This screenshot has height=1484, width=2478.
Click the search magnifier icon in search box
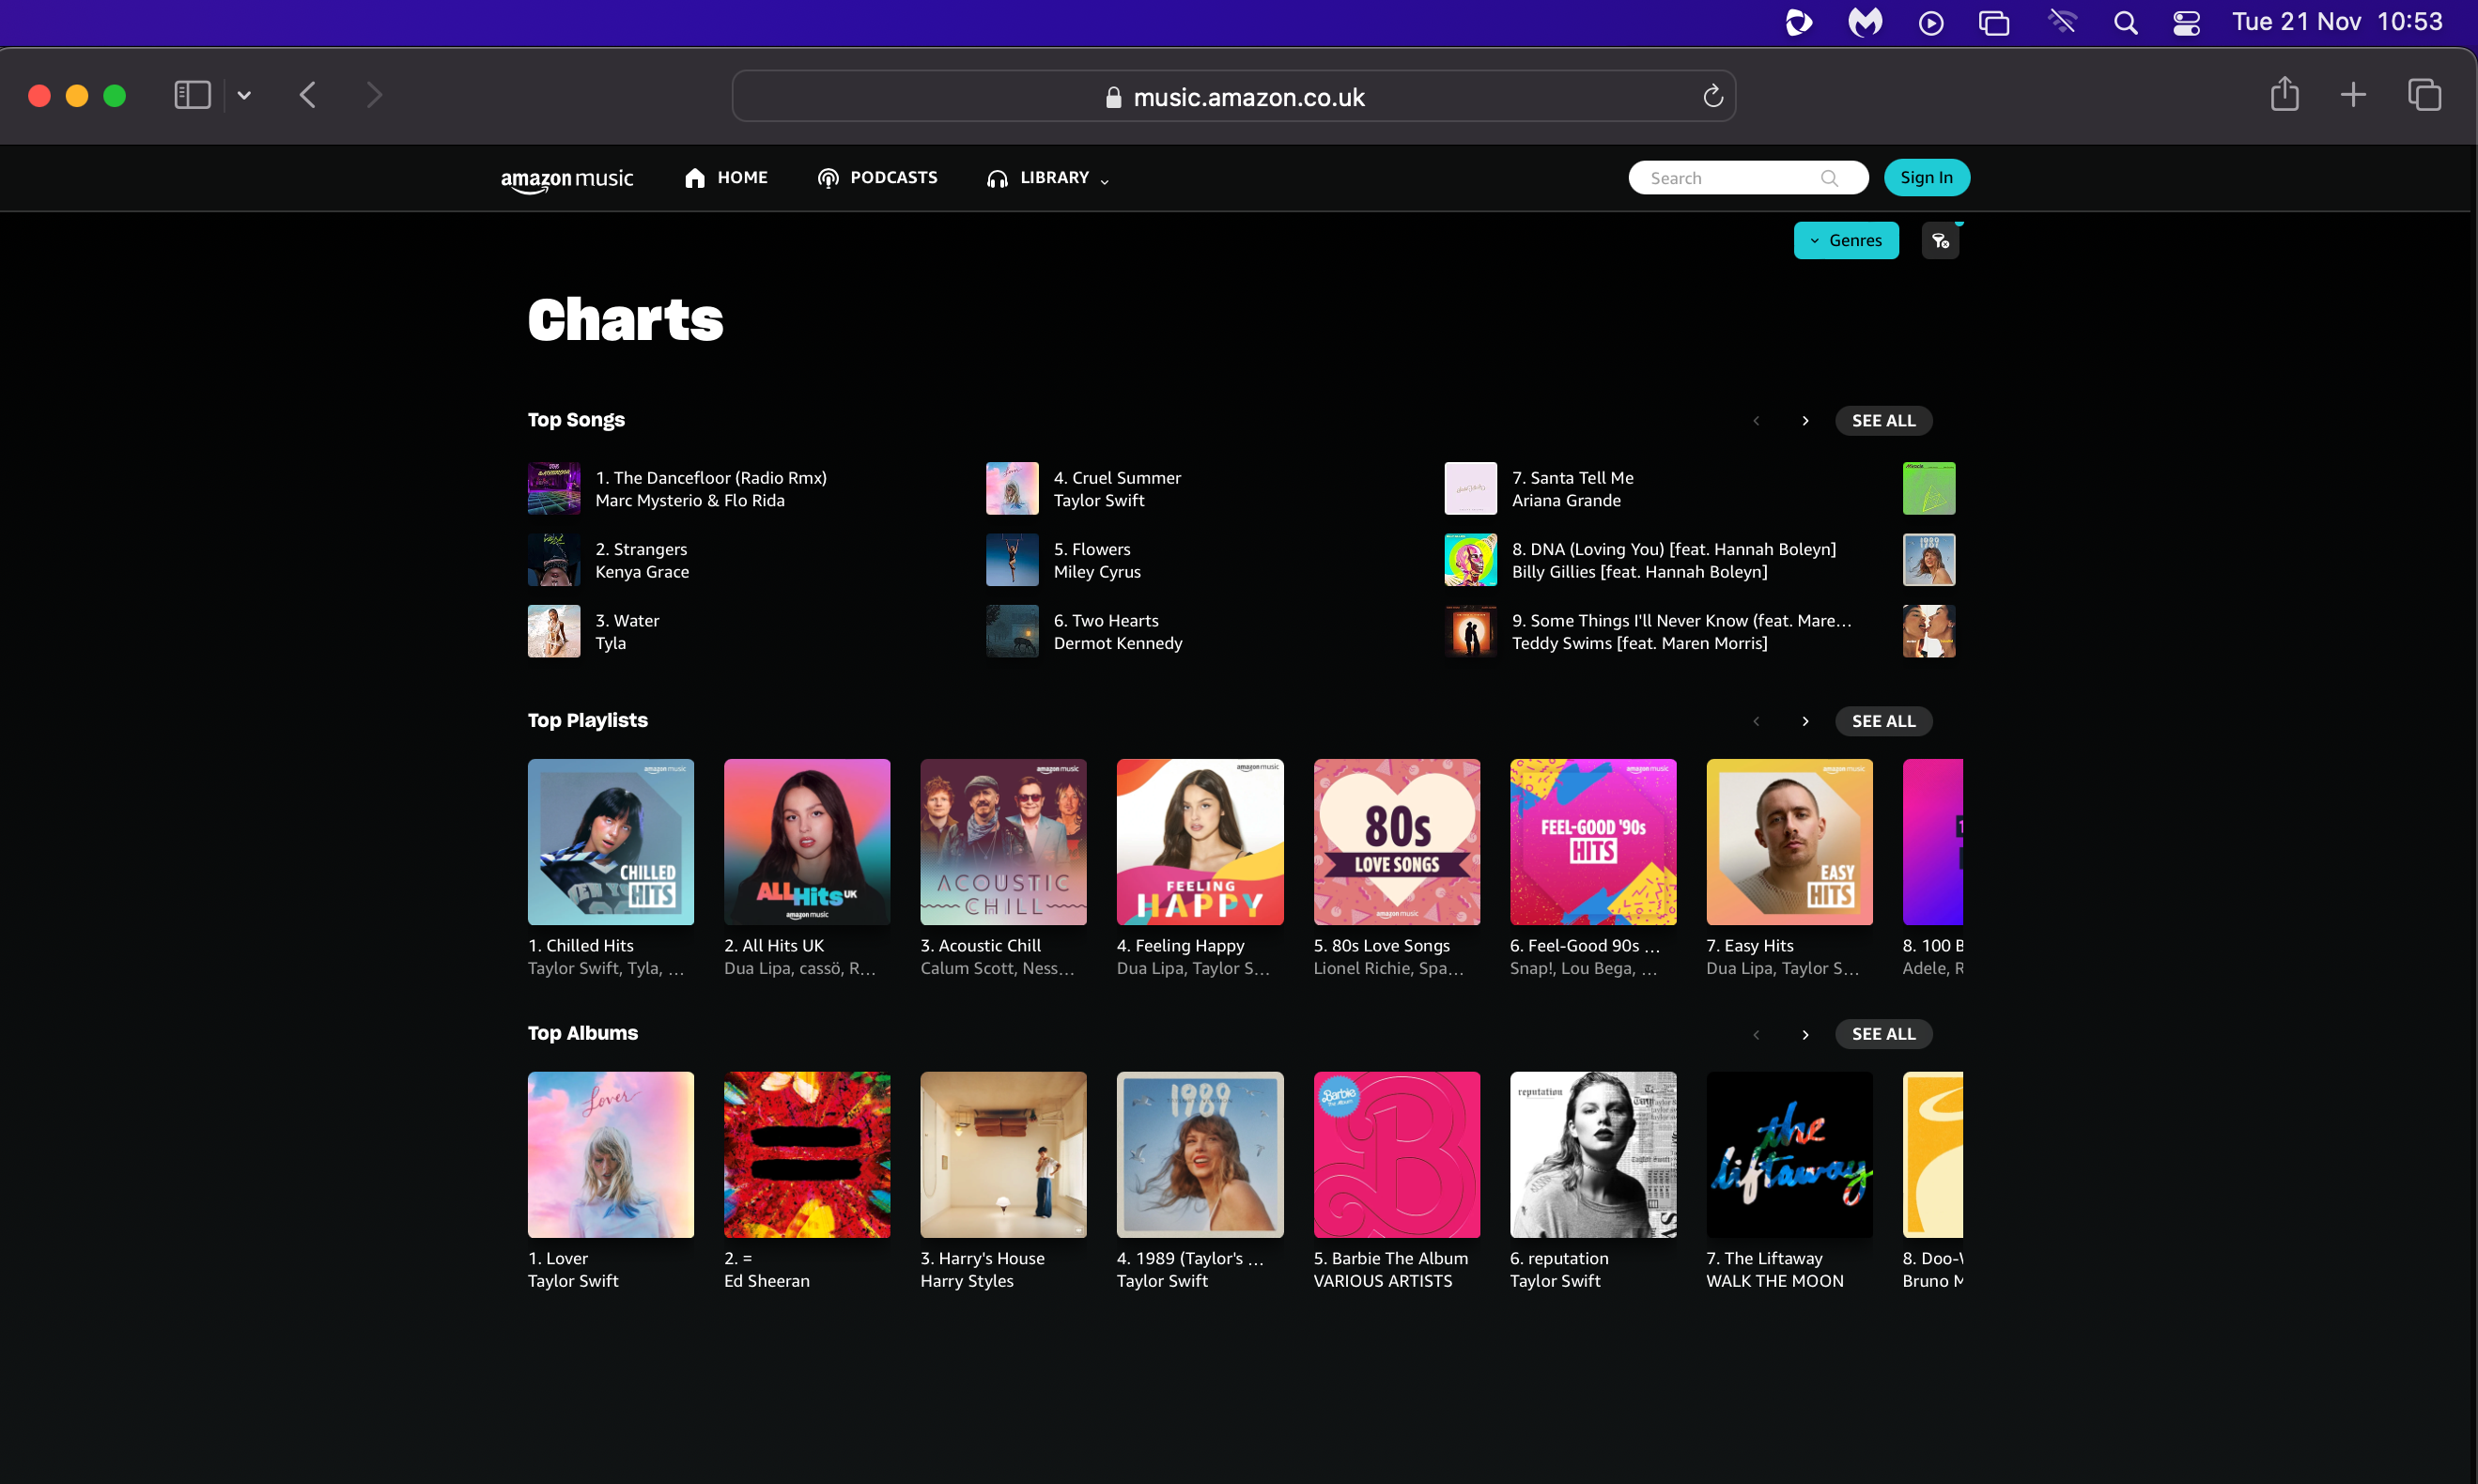[x=1829, y=178]
